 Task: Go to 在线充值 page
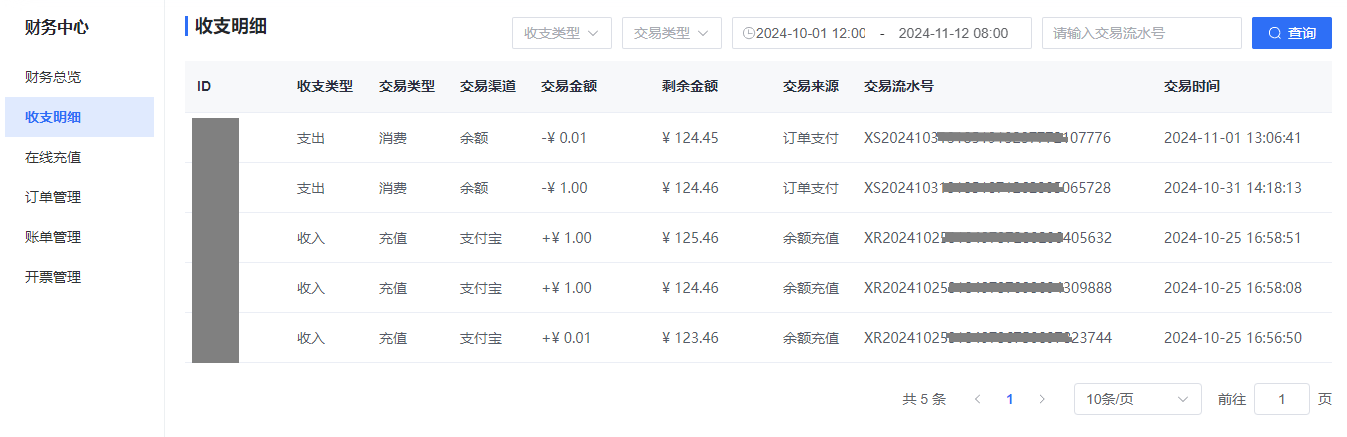click(x=53, y=157)
